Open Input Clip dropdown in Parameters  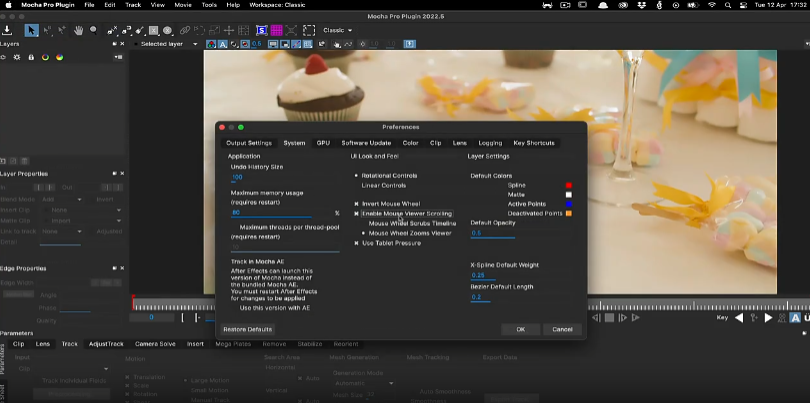(x=71, y=368)
